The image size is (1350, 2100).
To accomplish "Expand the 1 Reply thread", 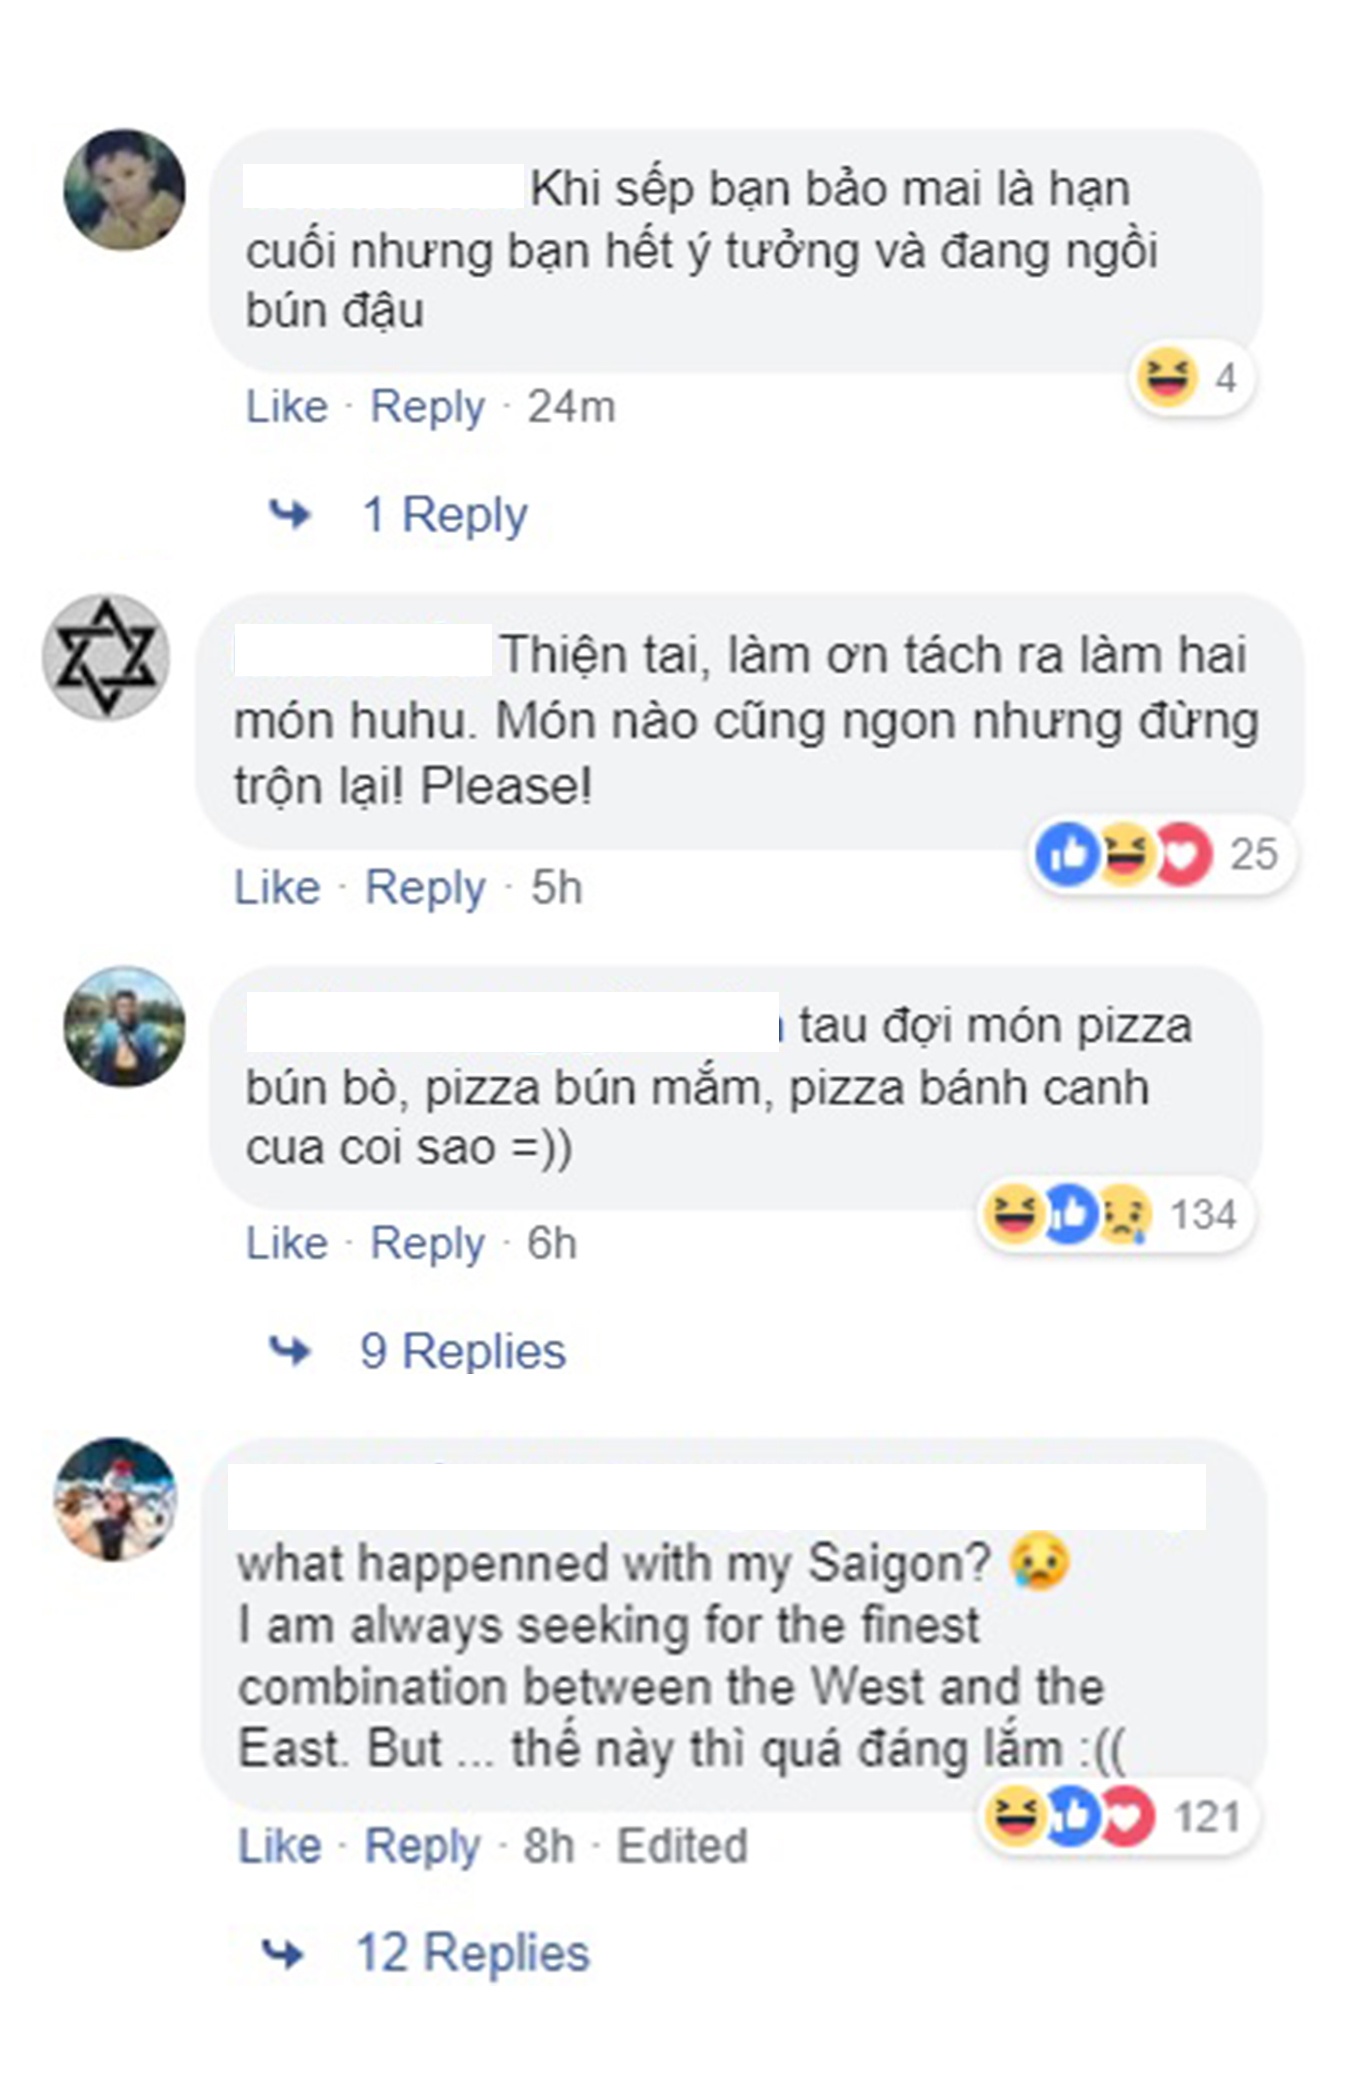I will point(444,515).
